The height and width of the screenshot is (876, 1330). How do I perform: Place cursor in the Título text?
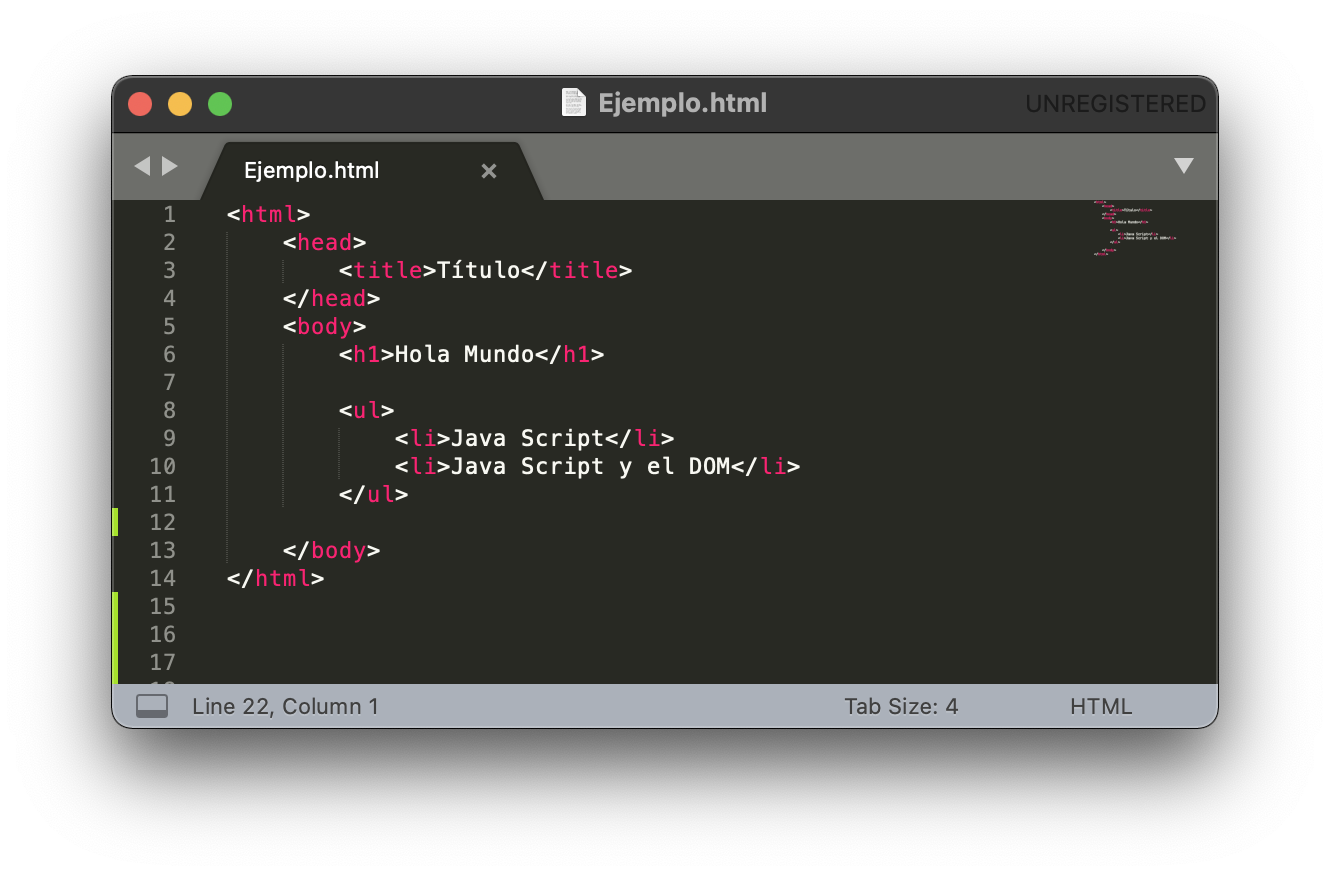click(479, 270)
